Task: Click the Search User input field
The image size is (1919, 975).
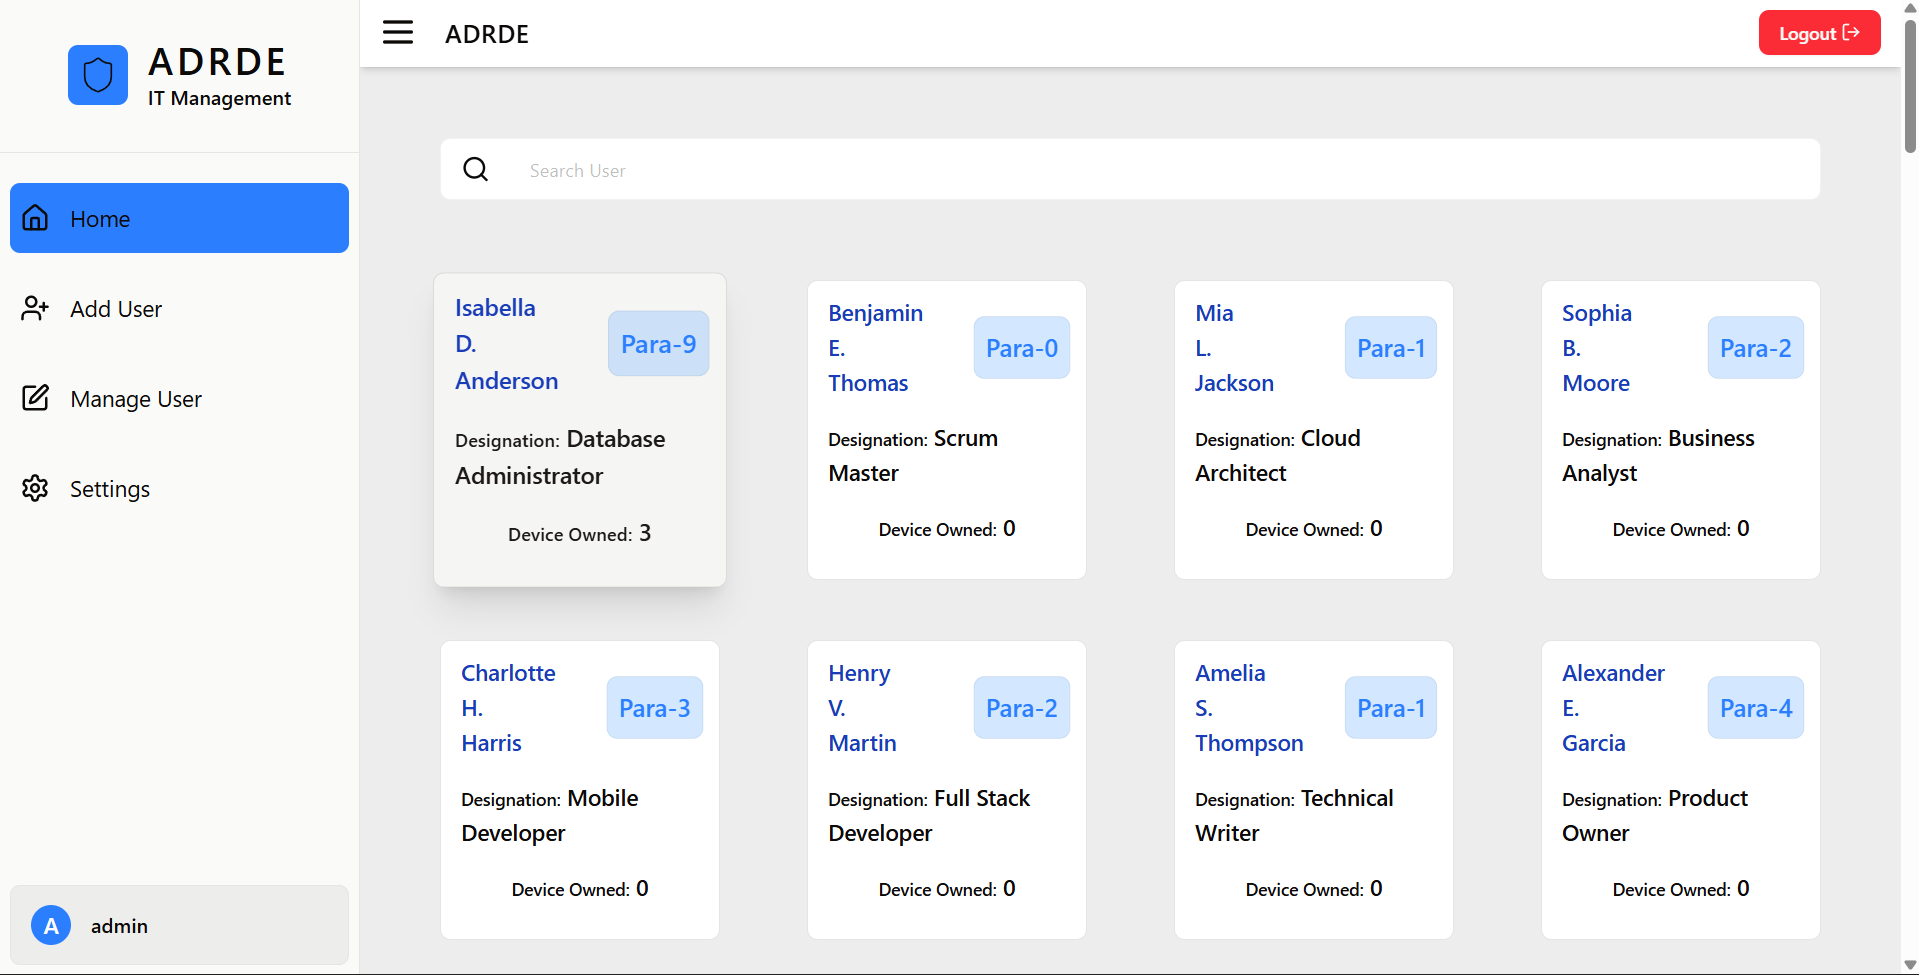Action: click(1160, 170)
